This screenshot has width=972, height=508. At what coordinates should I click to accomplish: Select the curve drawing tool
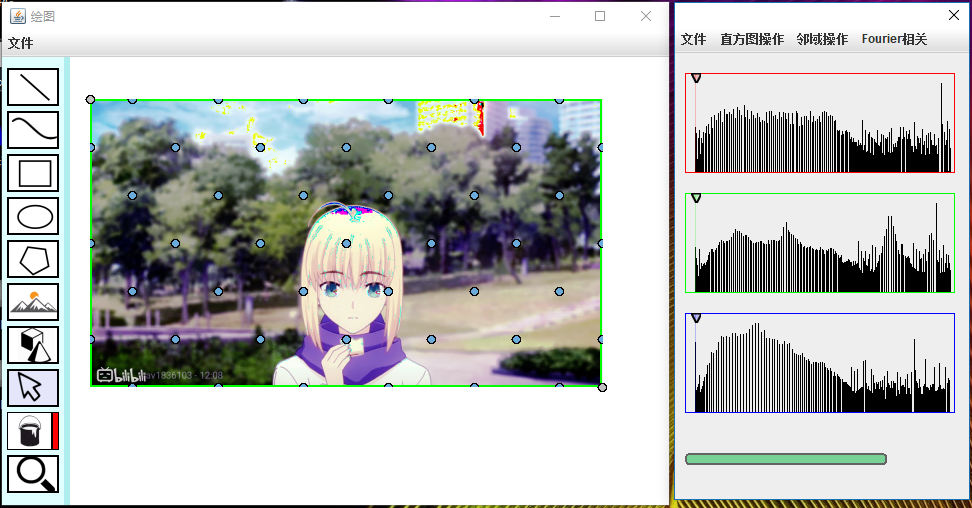point(33,130)
